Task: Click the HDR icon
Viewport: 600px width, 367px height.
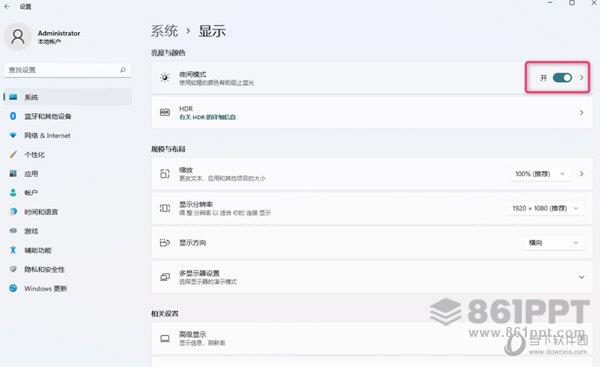Action: coord(165,113)
